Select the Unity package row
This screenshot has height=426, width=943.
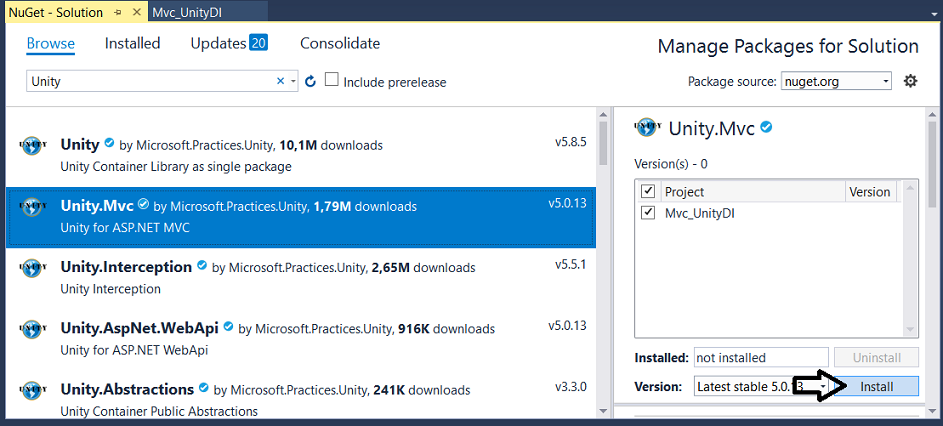coord(301,155)
